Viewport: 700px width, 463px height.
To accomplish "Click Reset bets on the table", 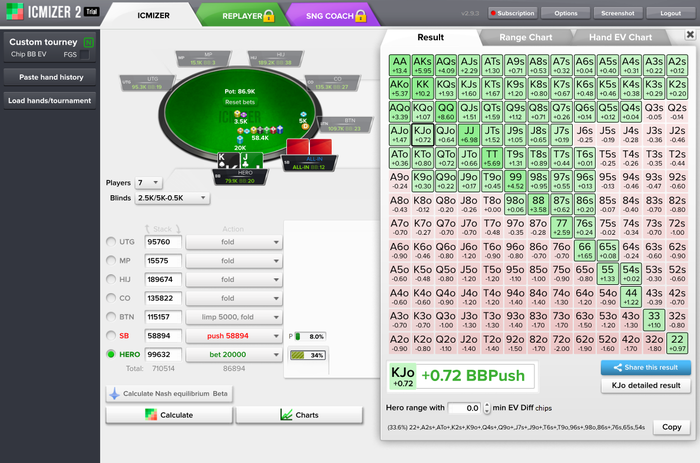I will (240, 102).
